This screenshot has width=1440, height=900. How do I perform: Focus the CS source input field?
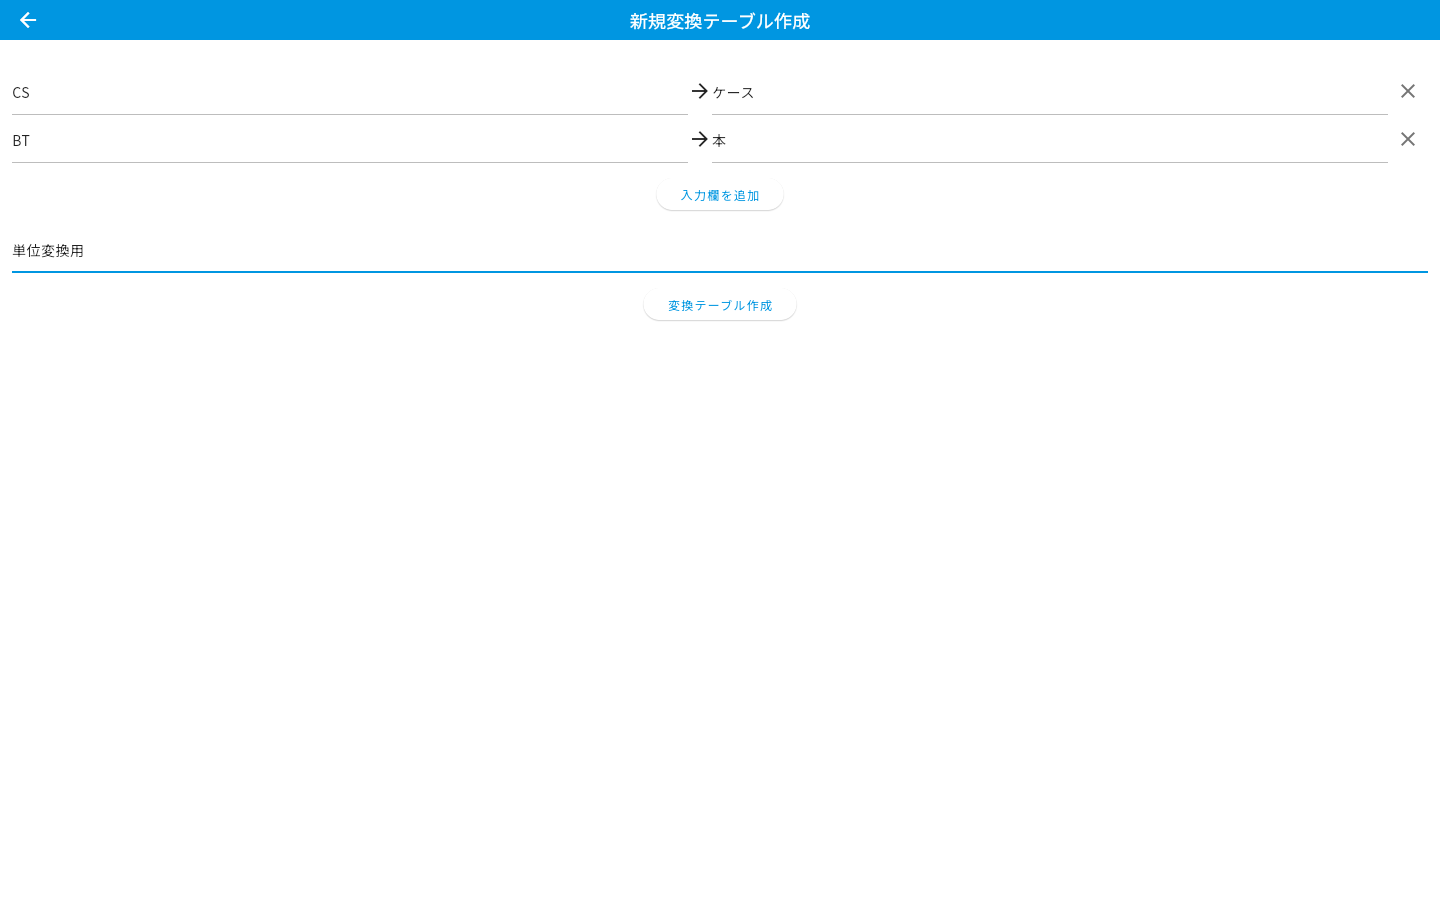point(350,92)
